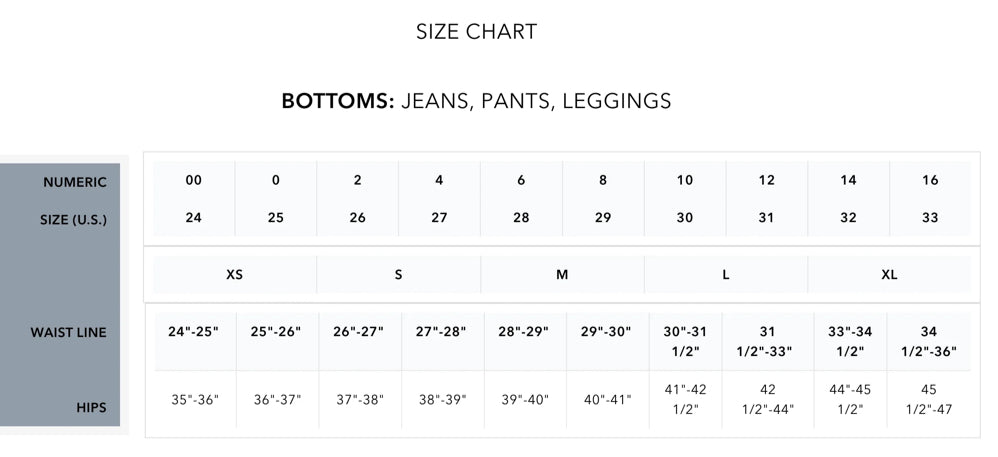
Task: Select waist 34 1/2"-36" cell
Action: pyautogui.click(x=929, y=342)
